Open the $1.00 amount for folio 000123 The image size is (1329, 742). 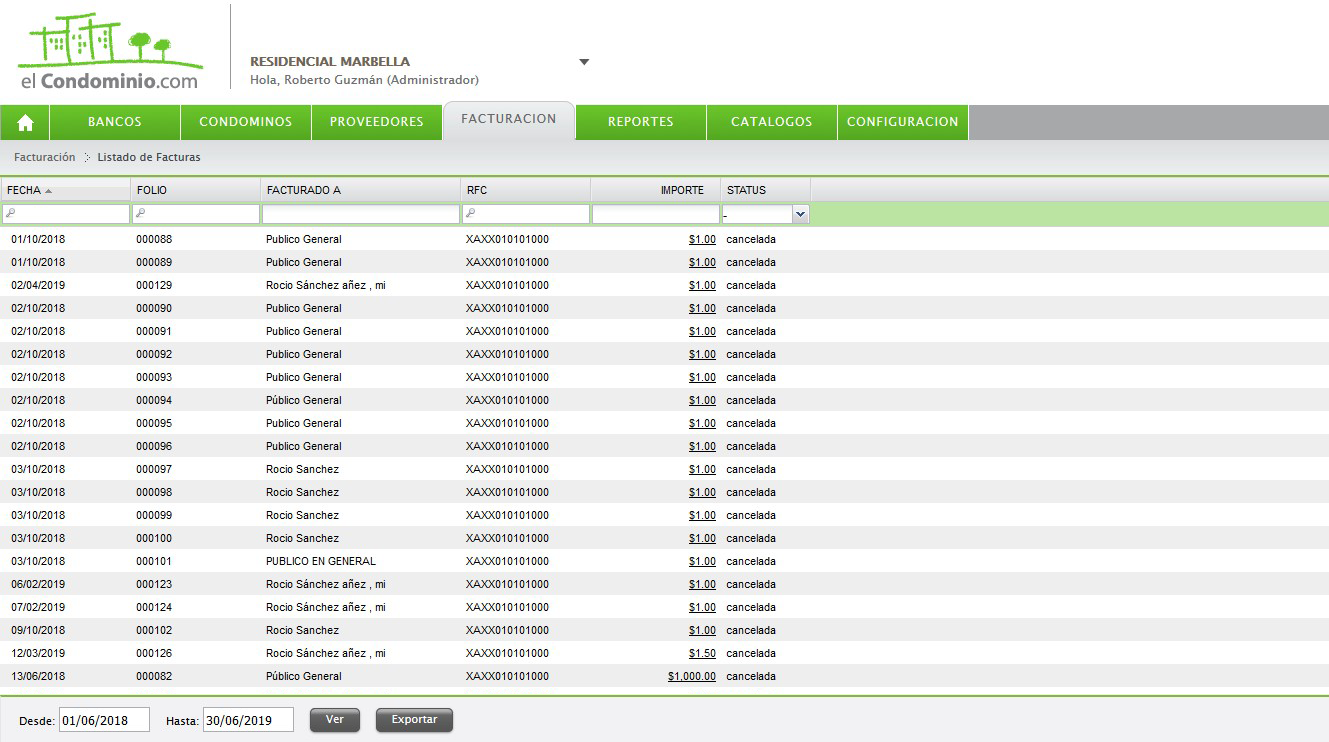tap(702, 585)
